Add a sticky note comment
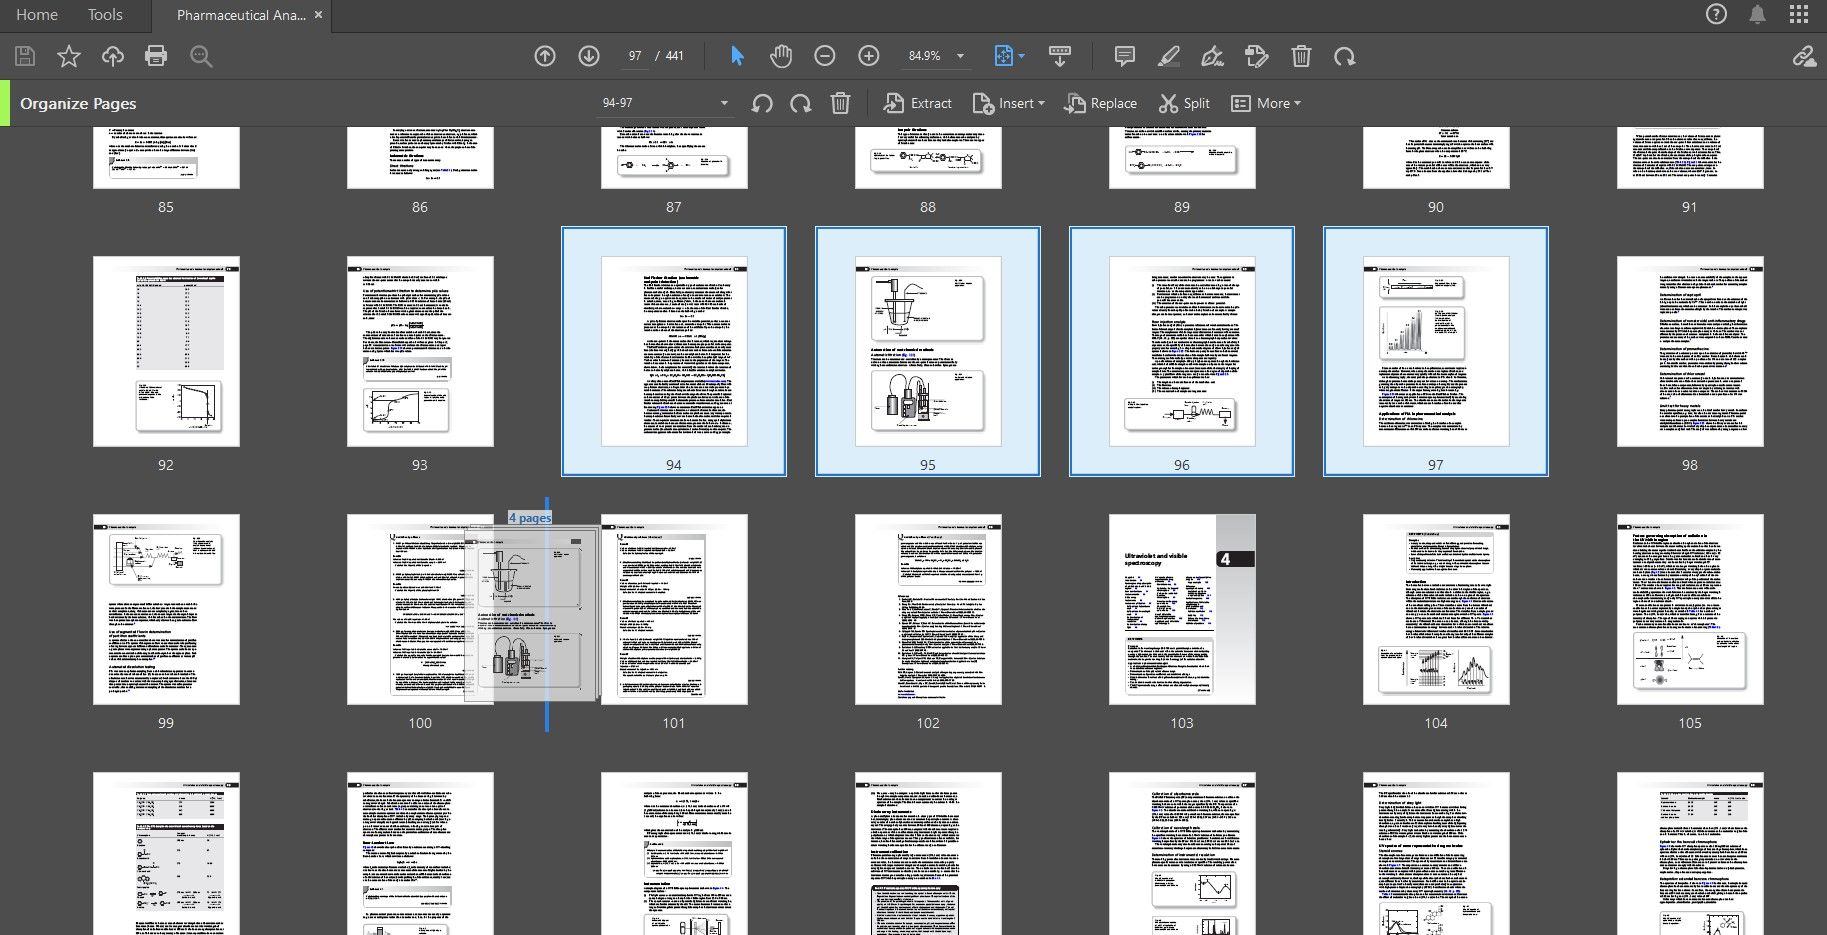 (1123, 56)
